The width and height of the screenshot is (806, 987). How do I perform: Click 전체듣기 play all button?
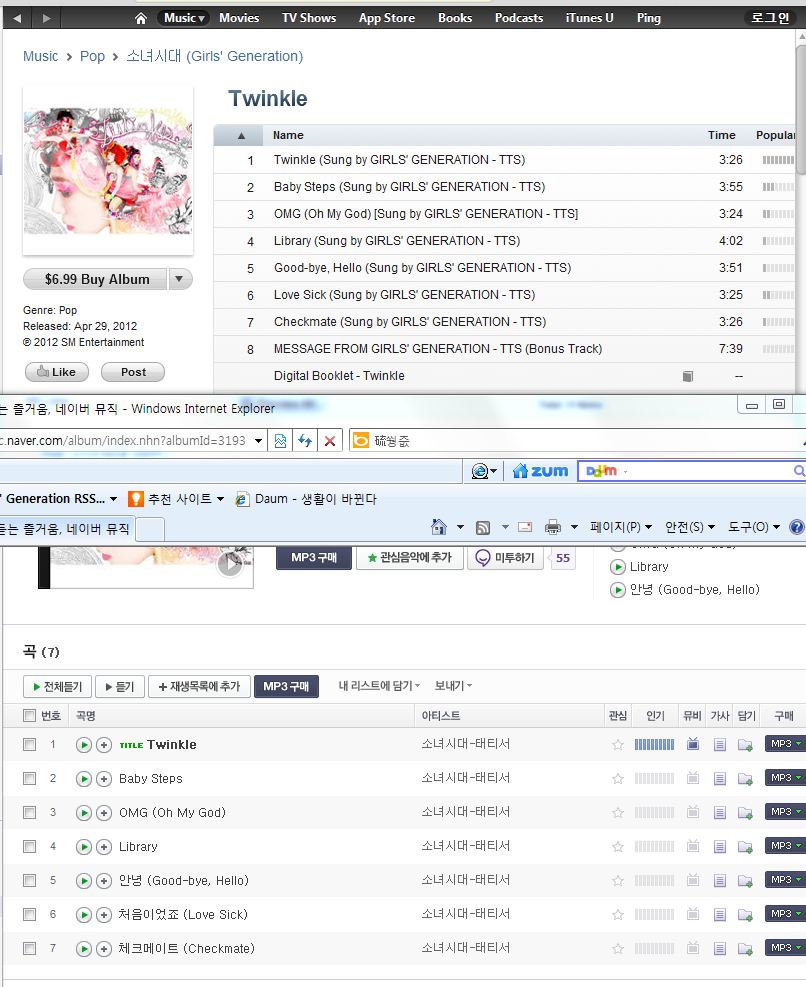tap(57, 686)
